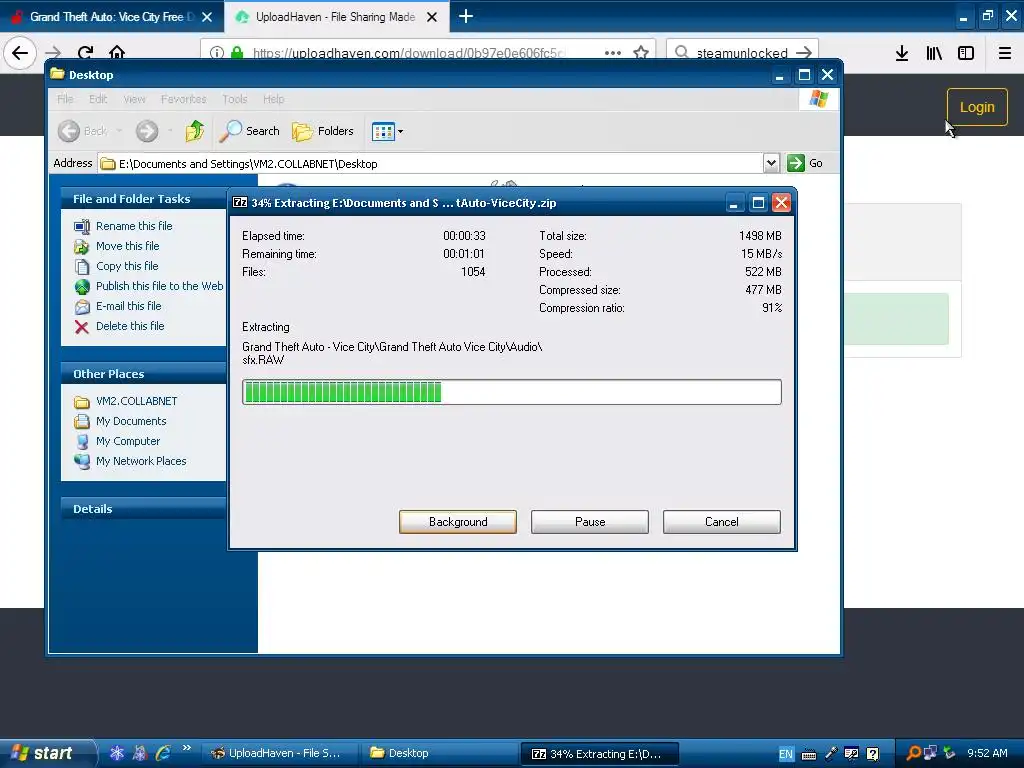Submit search with arrow in search box
1024x768 pixels.
click(x=804, y=53)
